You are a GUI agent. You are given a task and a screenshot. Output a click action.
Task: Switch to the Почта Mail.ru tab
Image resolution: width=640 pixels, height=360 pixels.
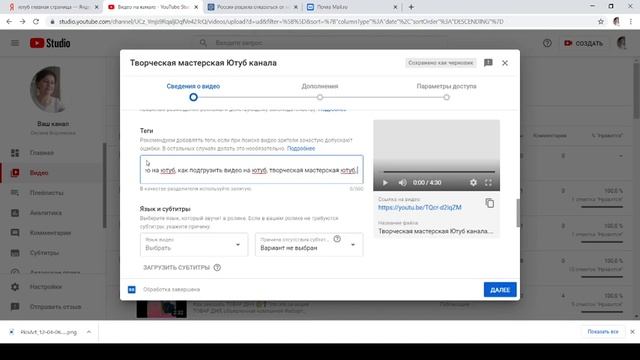coord(351,7)
